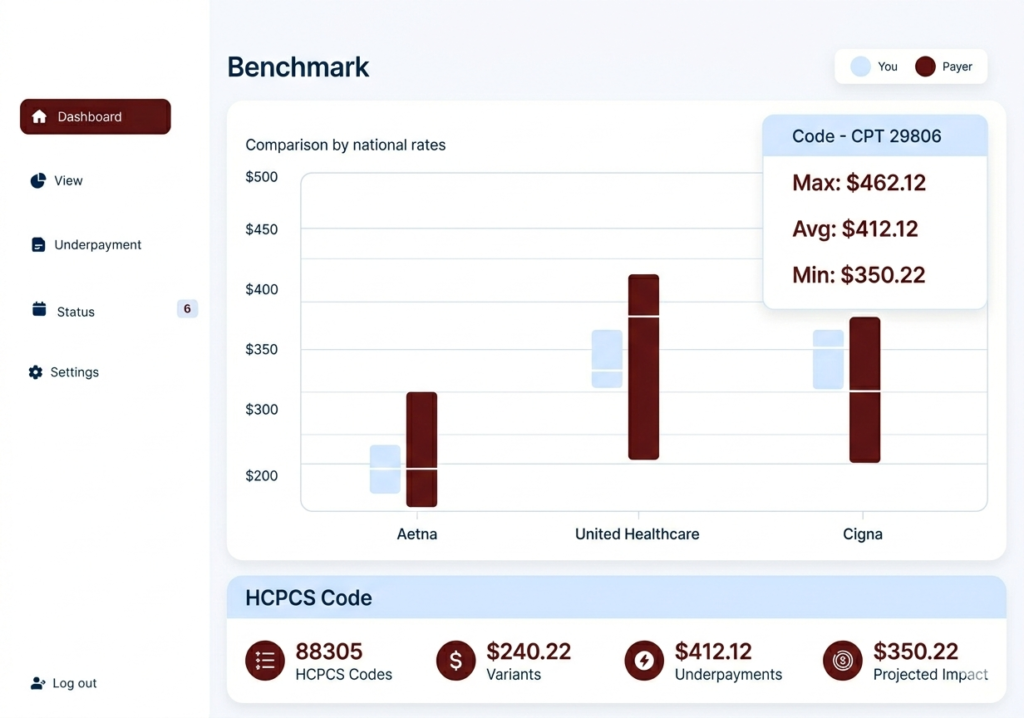Viewport: 1024px width, 718px height.
Task: Click the Variants dollar sign icon
Action: (456, 660)
